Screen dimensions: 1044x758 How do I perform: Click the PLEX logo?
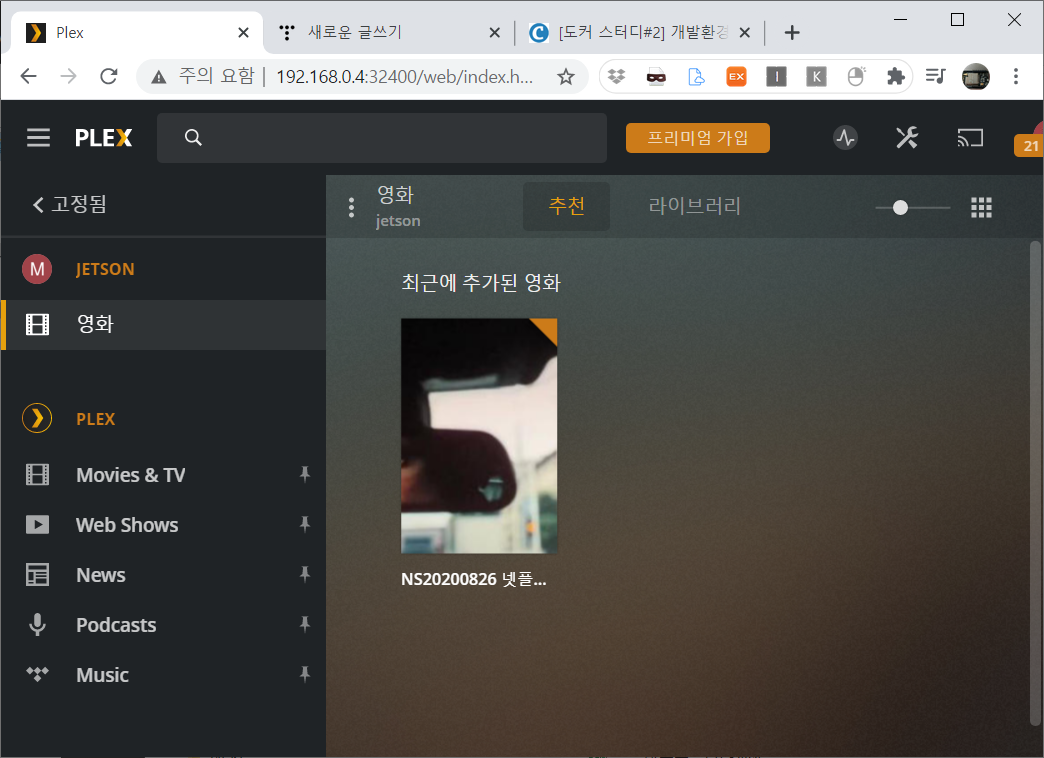click(103, 138)
